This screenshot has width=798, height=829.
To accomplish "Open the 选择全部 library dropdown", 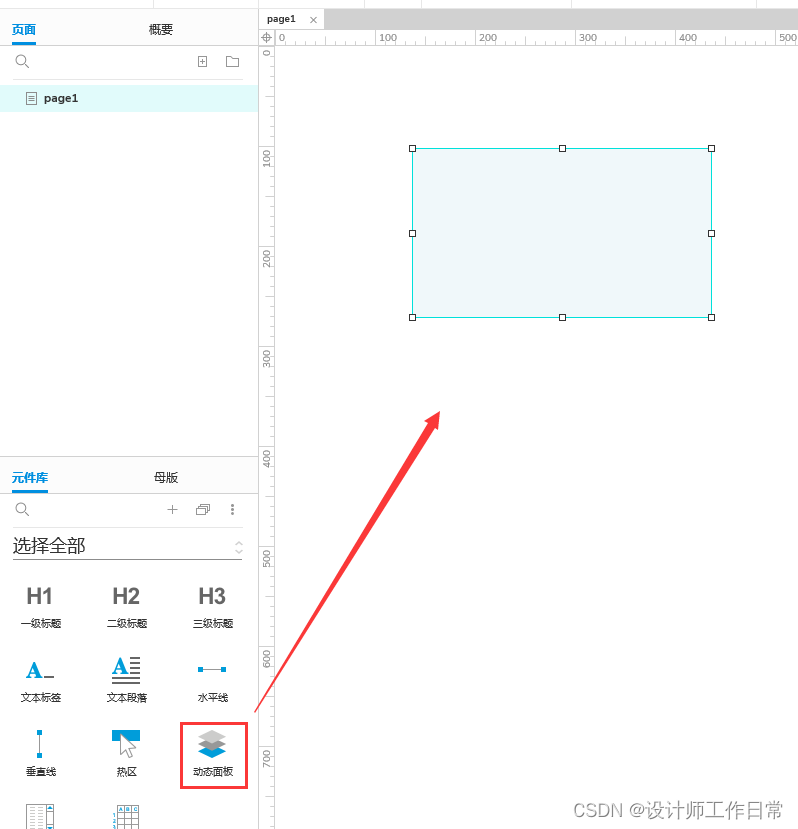I will [x=127, y=547].
